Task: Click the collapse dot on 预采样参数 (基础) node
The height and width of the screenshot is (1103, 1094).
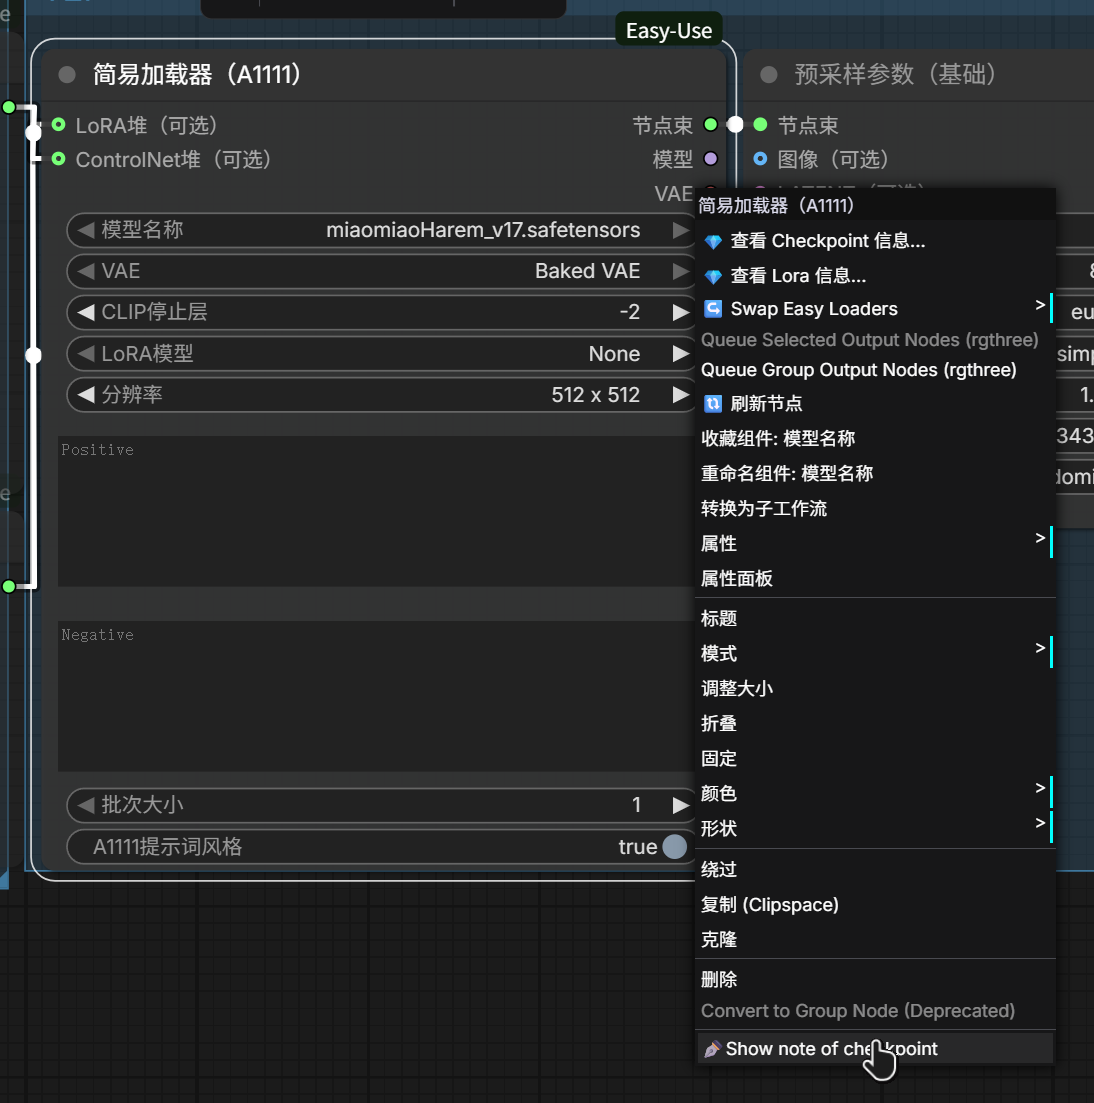Action: coord(769,75)
